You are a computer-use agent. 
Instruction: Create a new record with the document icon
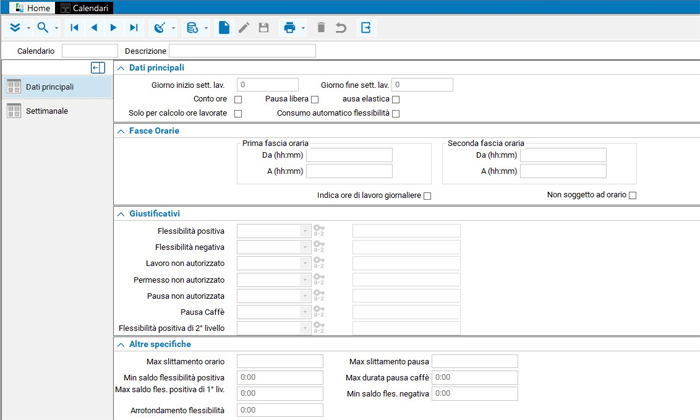[224, 28]
